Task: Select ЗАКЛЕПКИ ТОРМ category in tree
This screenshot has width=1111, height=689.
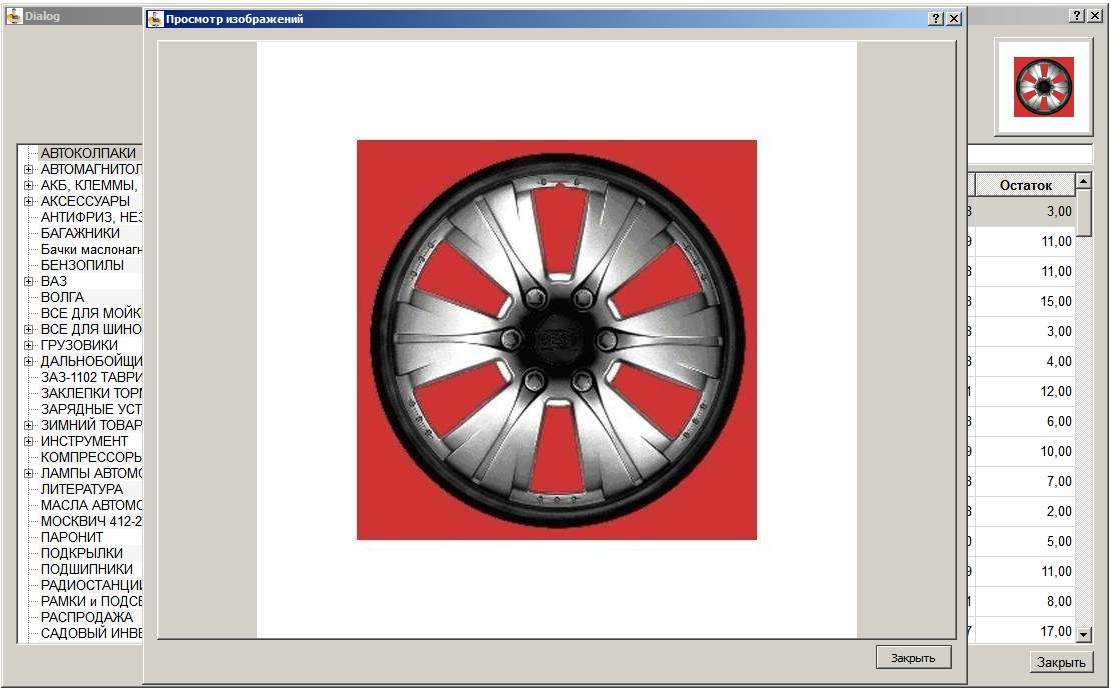Action: [x=91, y=393]
